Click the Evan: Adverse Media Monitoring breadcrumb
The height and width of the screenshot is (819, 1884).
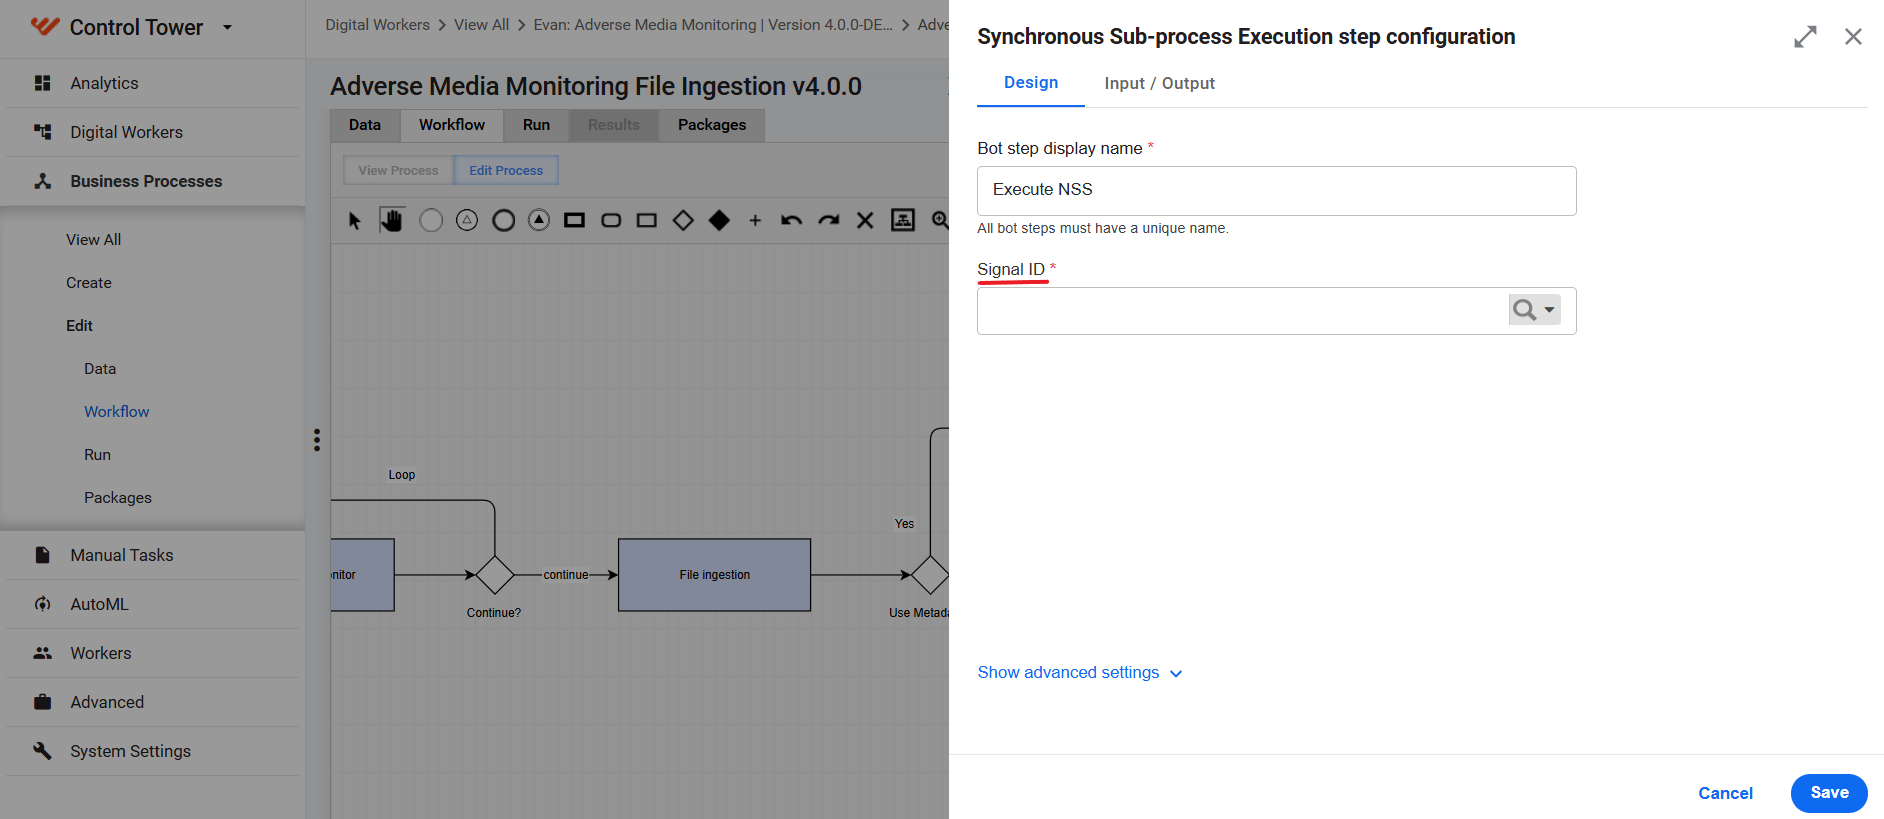tap(713, 24)
